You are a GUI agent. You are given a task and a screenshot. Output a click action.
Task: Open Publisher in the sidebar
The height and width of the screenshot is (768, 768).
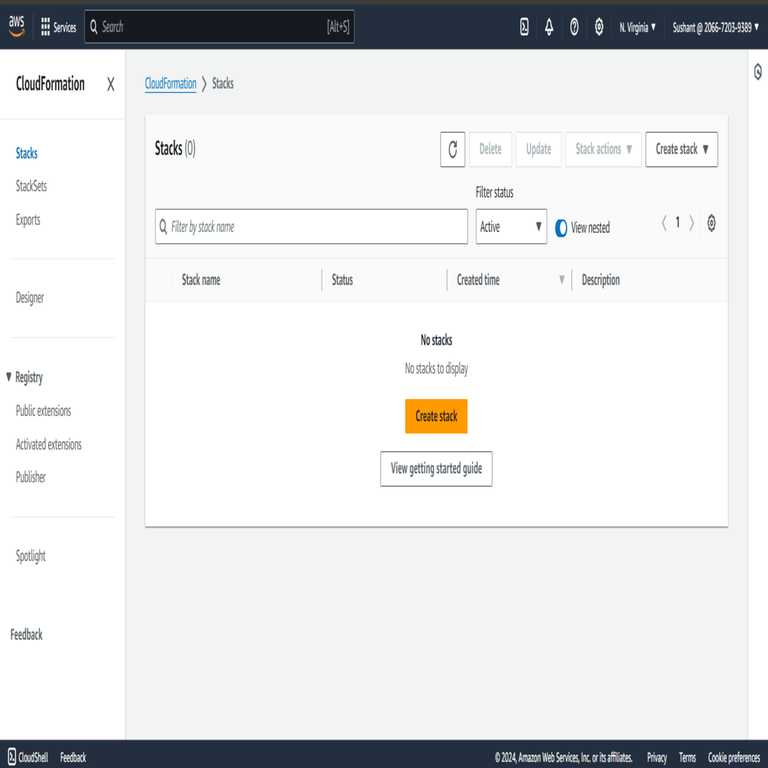coord(30,477)
